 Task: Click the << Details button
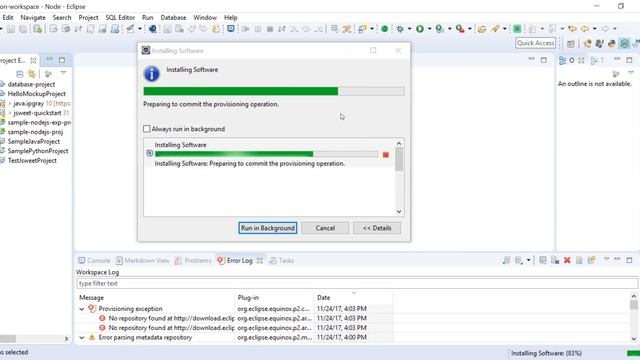(377, 228)
